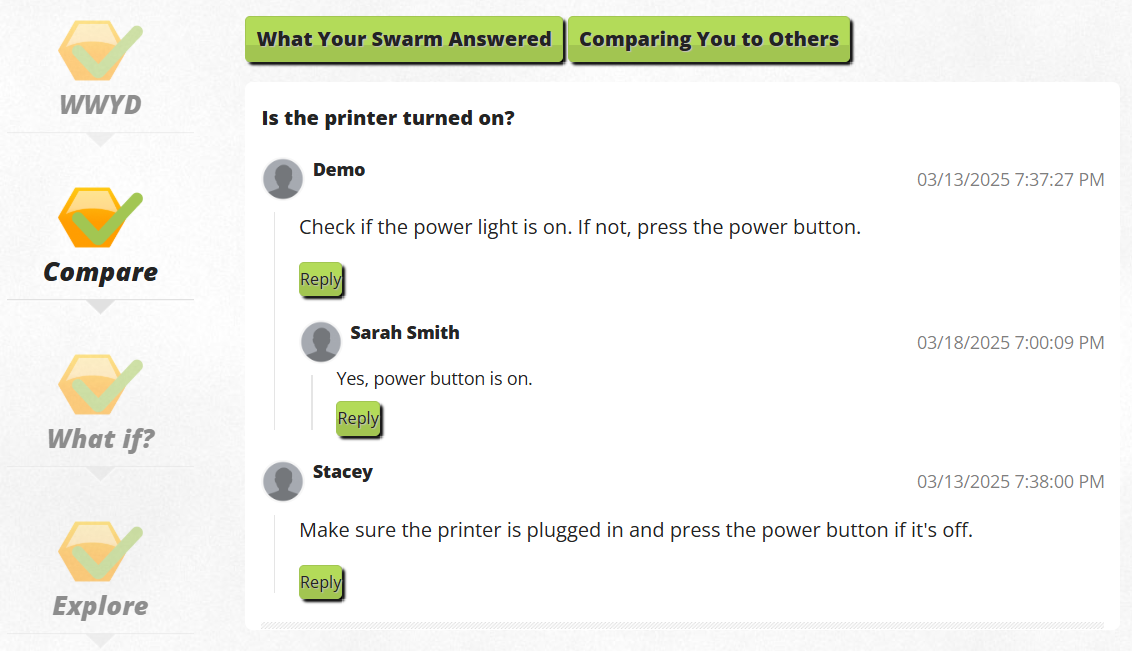Click Demo's user avatar icon
1132x651 pixels.
click(x=283, y=179)
